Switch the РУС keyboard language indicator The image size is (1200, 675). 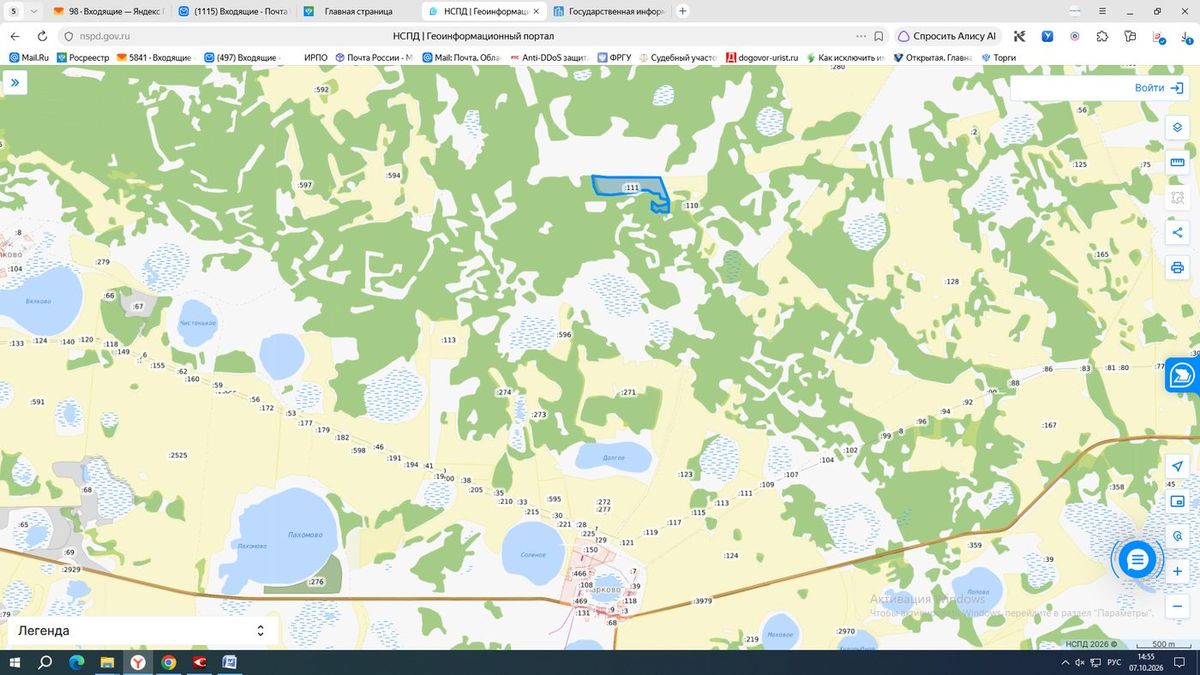(1113, 662)
